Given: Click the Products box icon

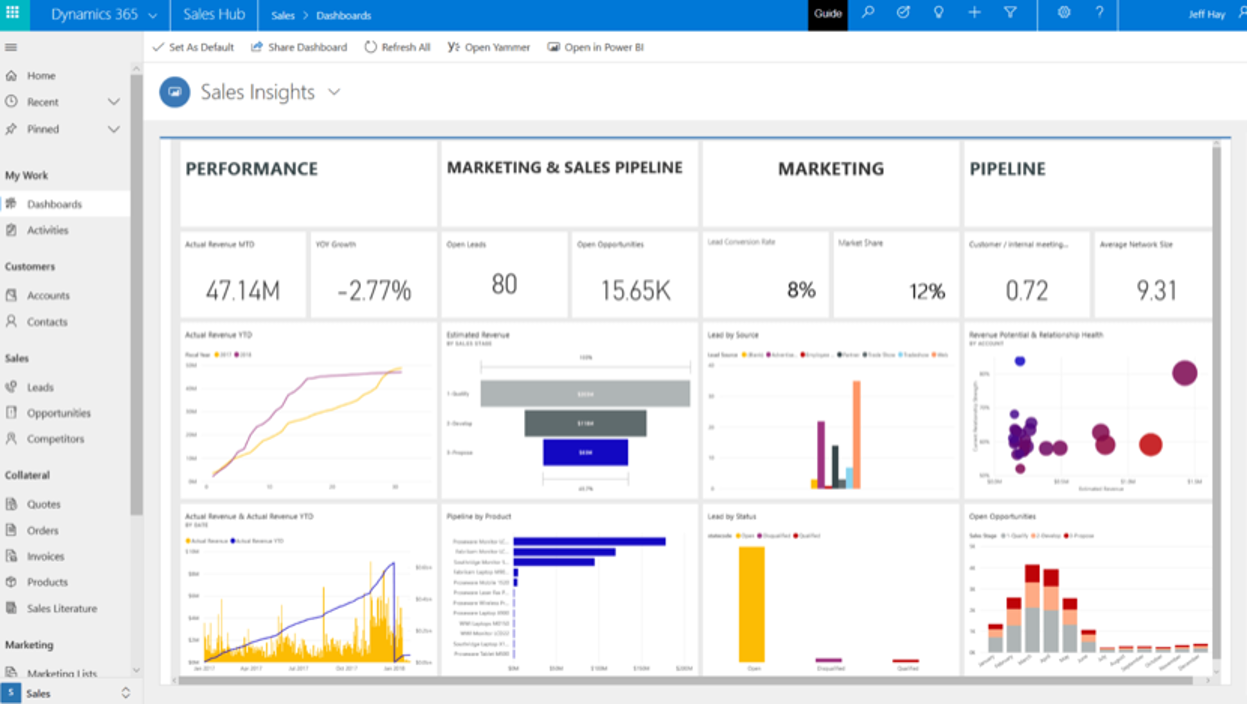Looking at the screenshot, I should pos(11,582).
